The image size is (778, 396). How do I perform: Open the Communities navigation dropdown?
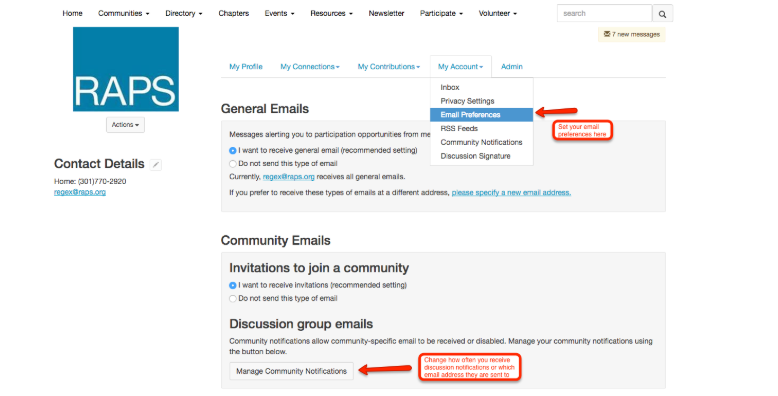[124, 13]
